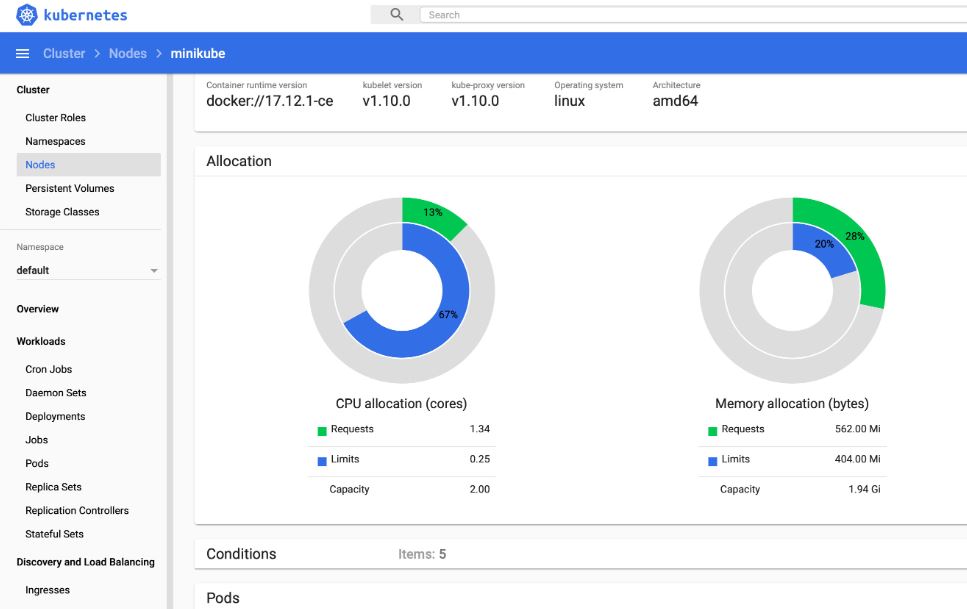This screenshot has height=609, width=967.
Task: Click the search magnifier icon
Action: coord(397,14)
